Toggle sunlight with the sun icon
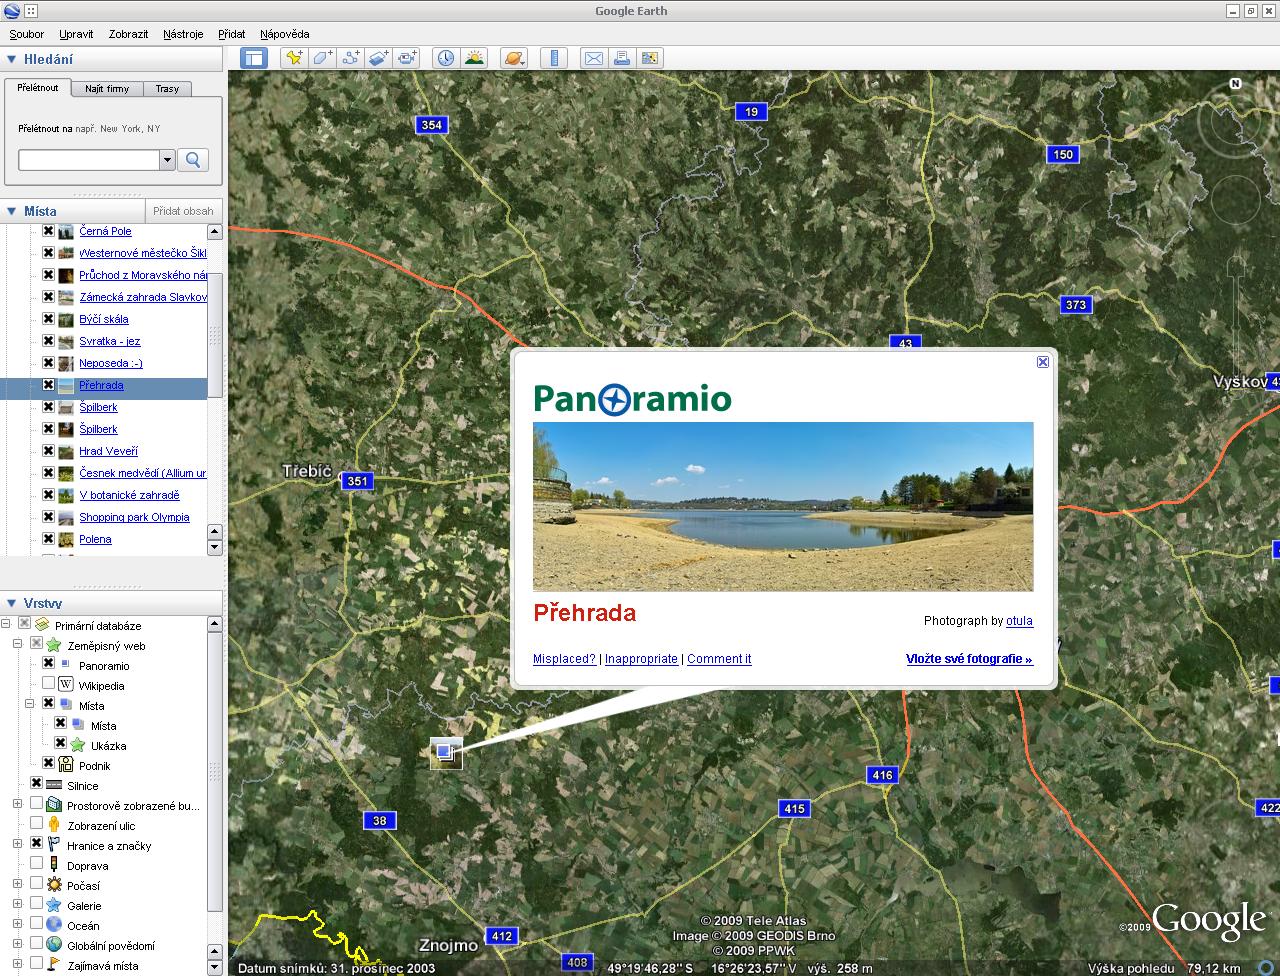Image resolution: width=1280 pixels, height=976 pixels. coord(474,58)
